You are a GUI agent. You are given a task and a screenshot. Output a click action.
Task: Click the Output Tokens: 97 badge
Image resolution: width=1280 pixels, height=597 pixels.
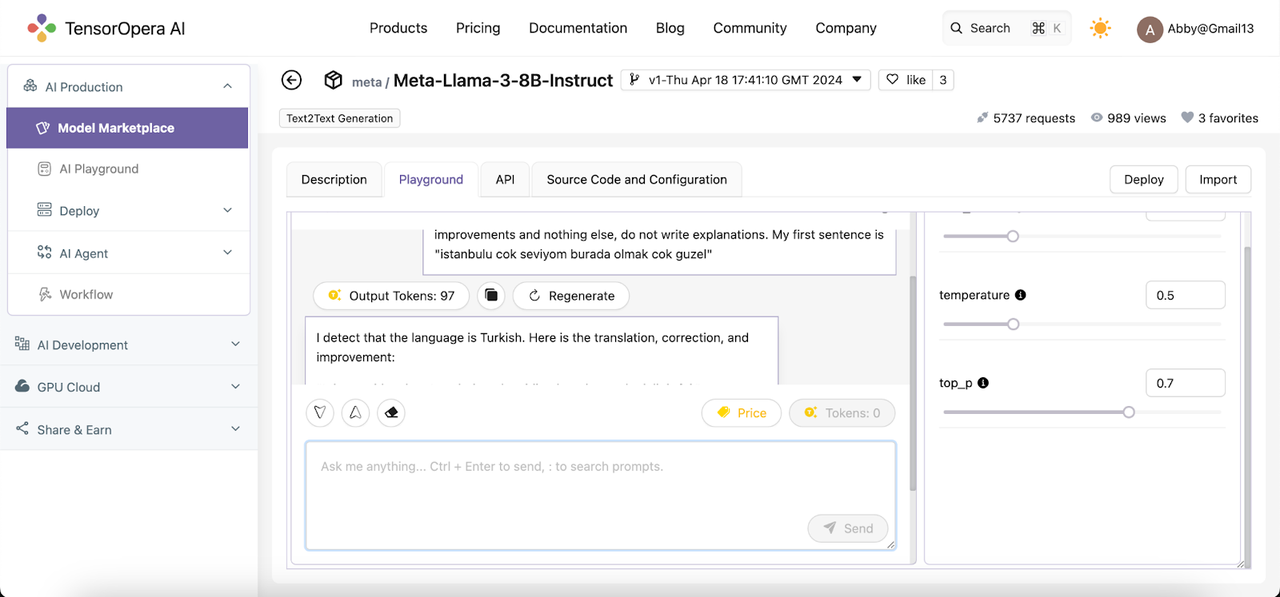click(x=391, y=295)
